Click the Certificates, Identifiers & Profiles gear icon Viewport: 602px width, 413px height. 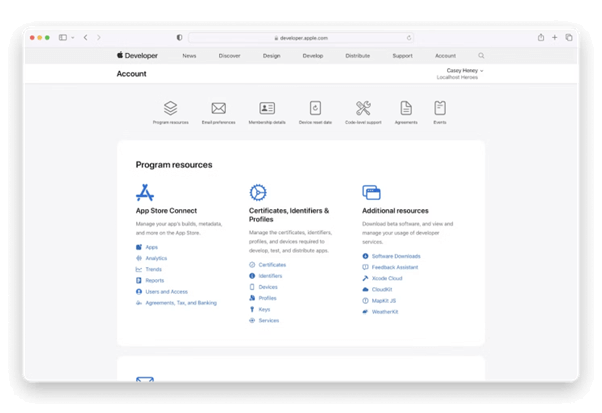point(258,192)
